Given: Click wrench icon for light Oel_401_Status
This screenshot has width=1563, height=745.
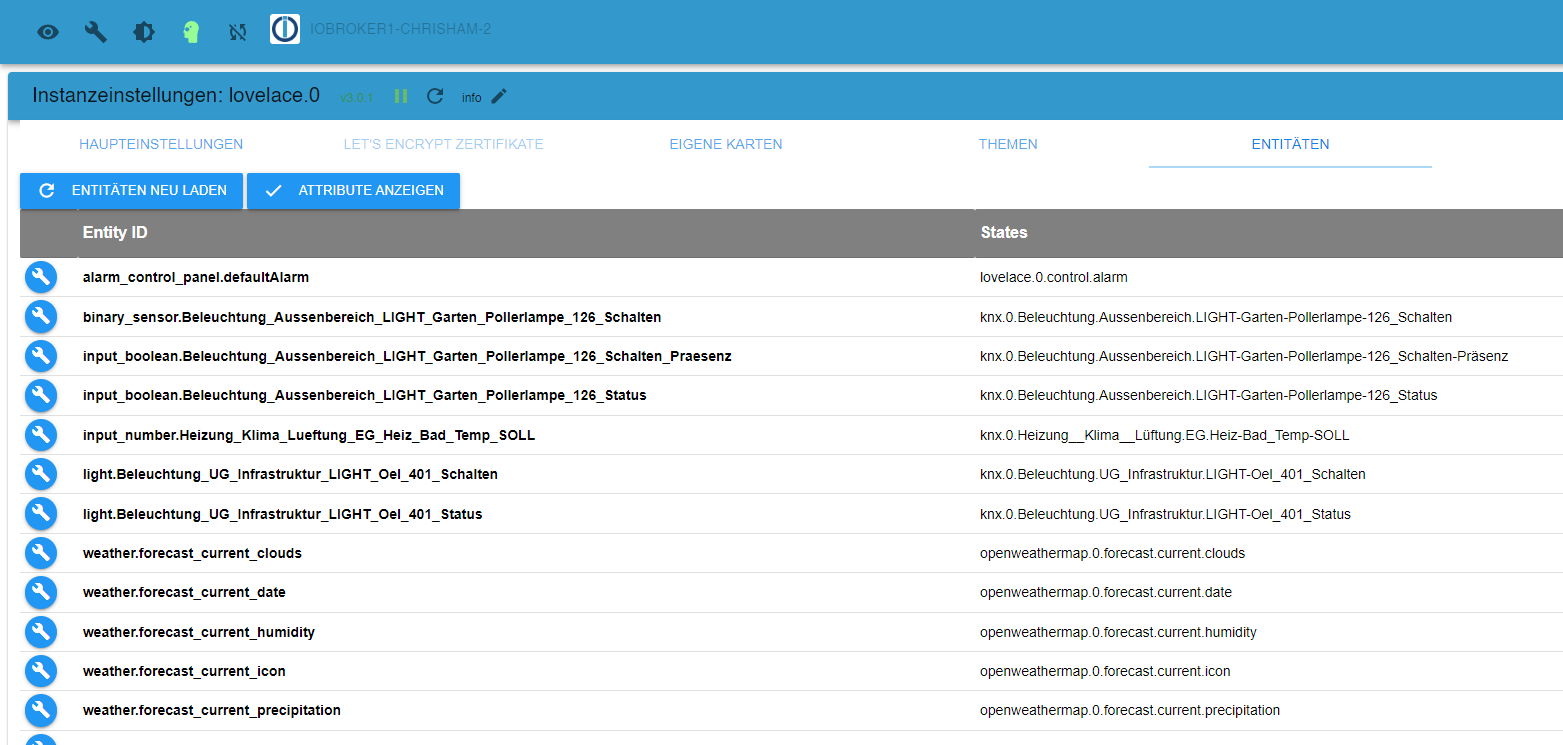Looking at the screenshot, I should [x=41, y=514].
